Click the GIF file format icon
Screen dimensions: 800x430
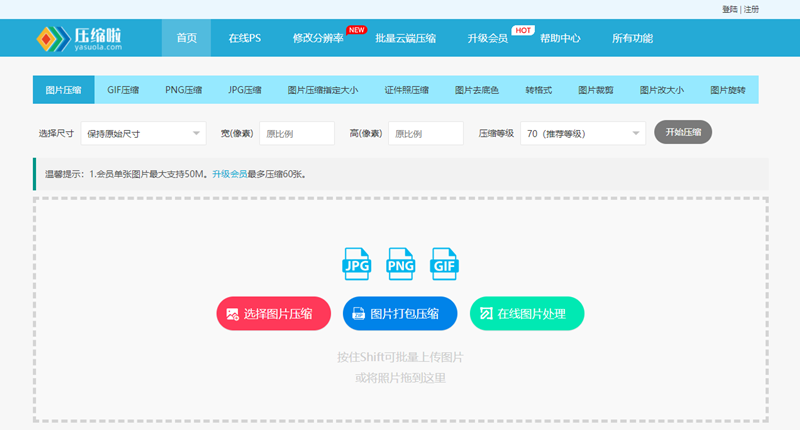[444, 264]
